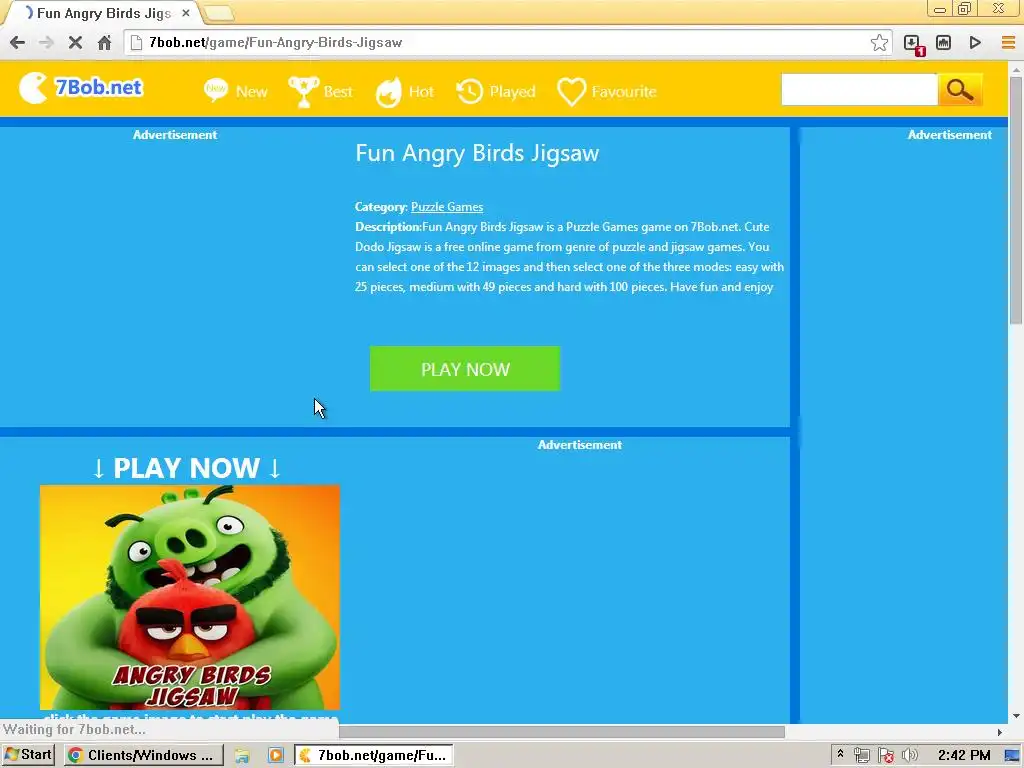This screenshot has width=1024, height=768.
Task: Open Favourite games section
Action: coord(607,91)
